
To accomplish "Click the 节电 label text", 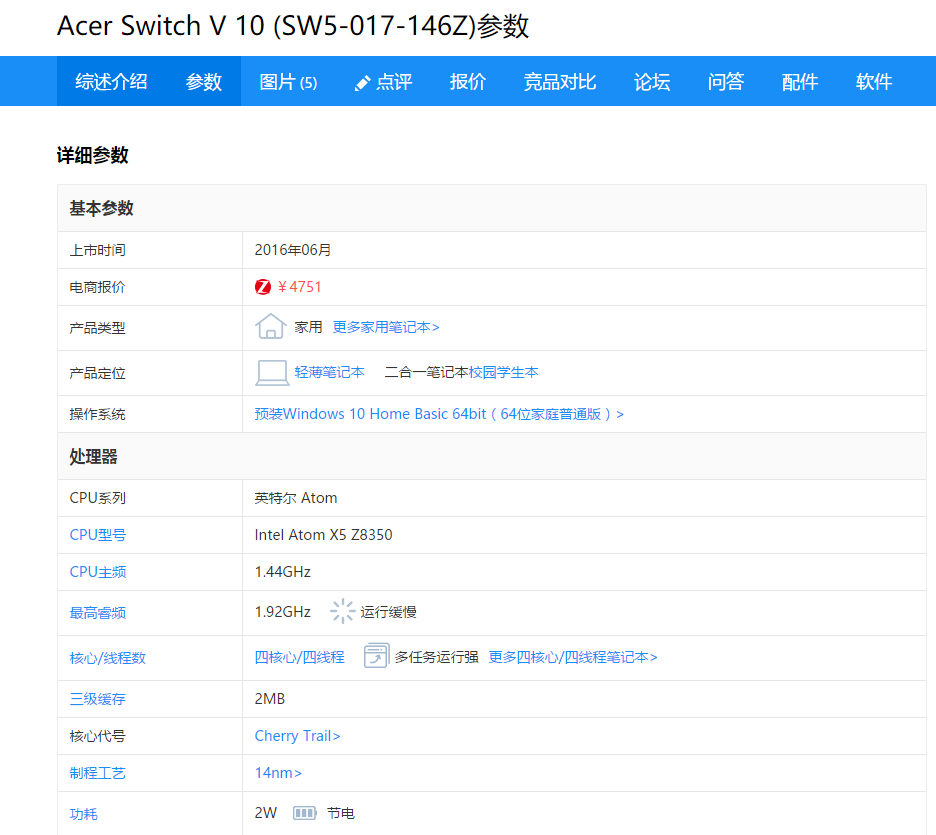I will [x=341, y=813].
